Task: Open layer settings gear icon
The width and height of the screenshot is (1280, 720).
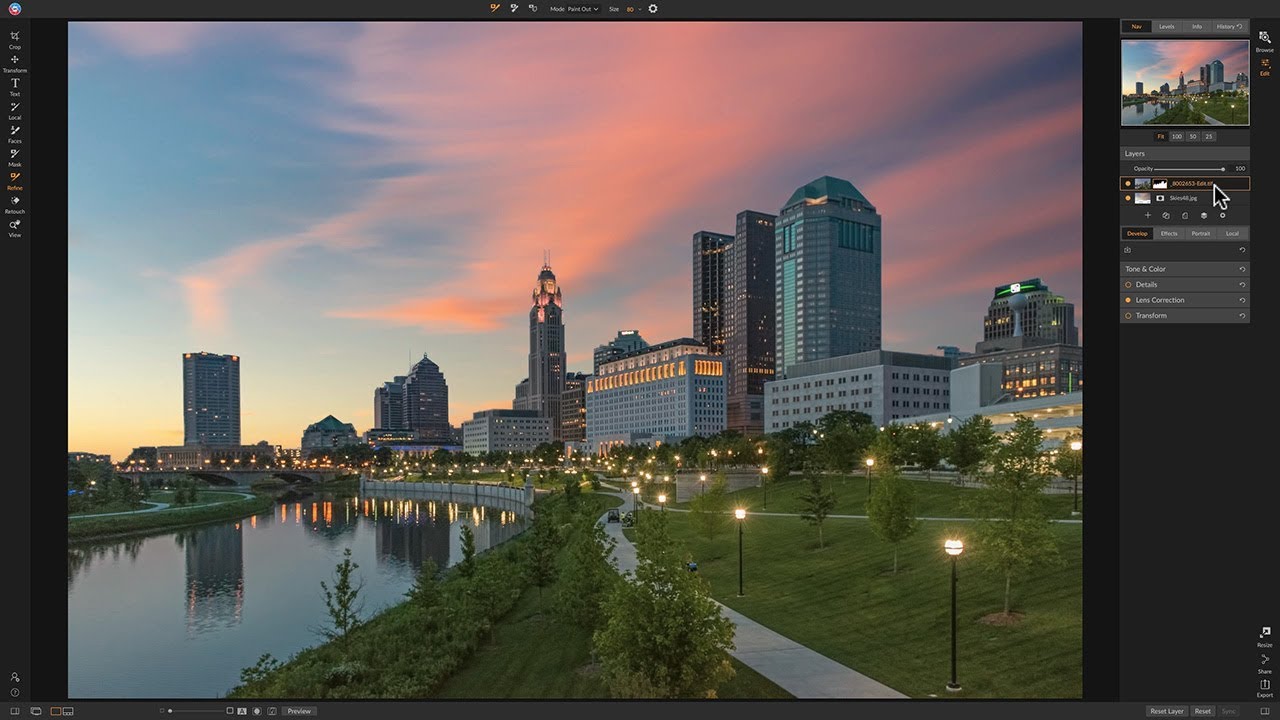Action: (1222, 215)
